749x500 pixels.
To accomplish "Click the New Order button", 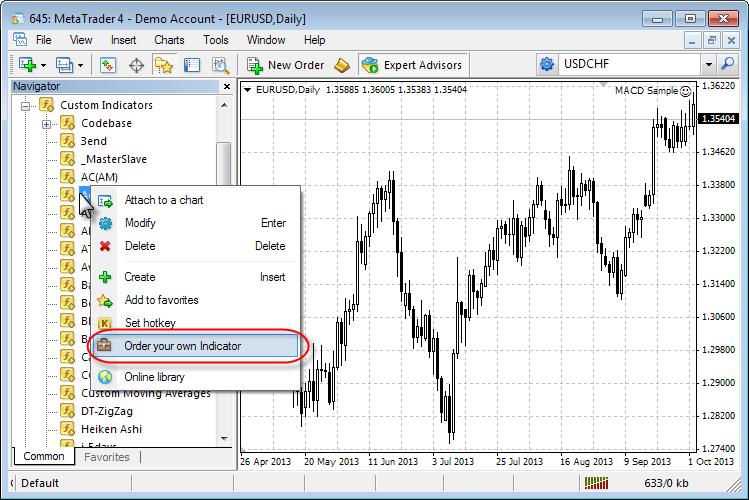I will pos(285,65).
